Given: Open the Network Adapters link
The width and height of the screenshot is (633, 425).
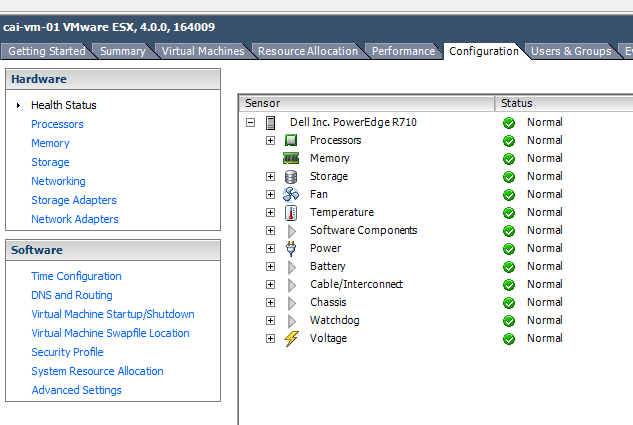Looking at the screenshot, I should 75,219.
